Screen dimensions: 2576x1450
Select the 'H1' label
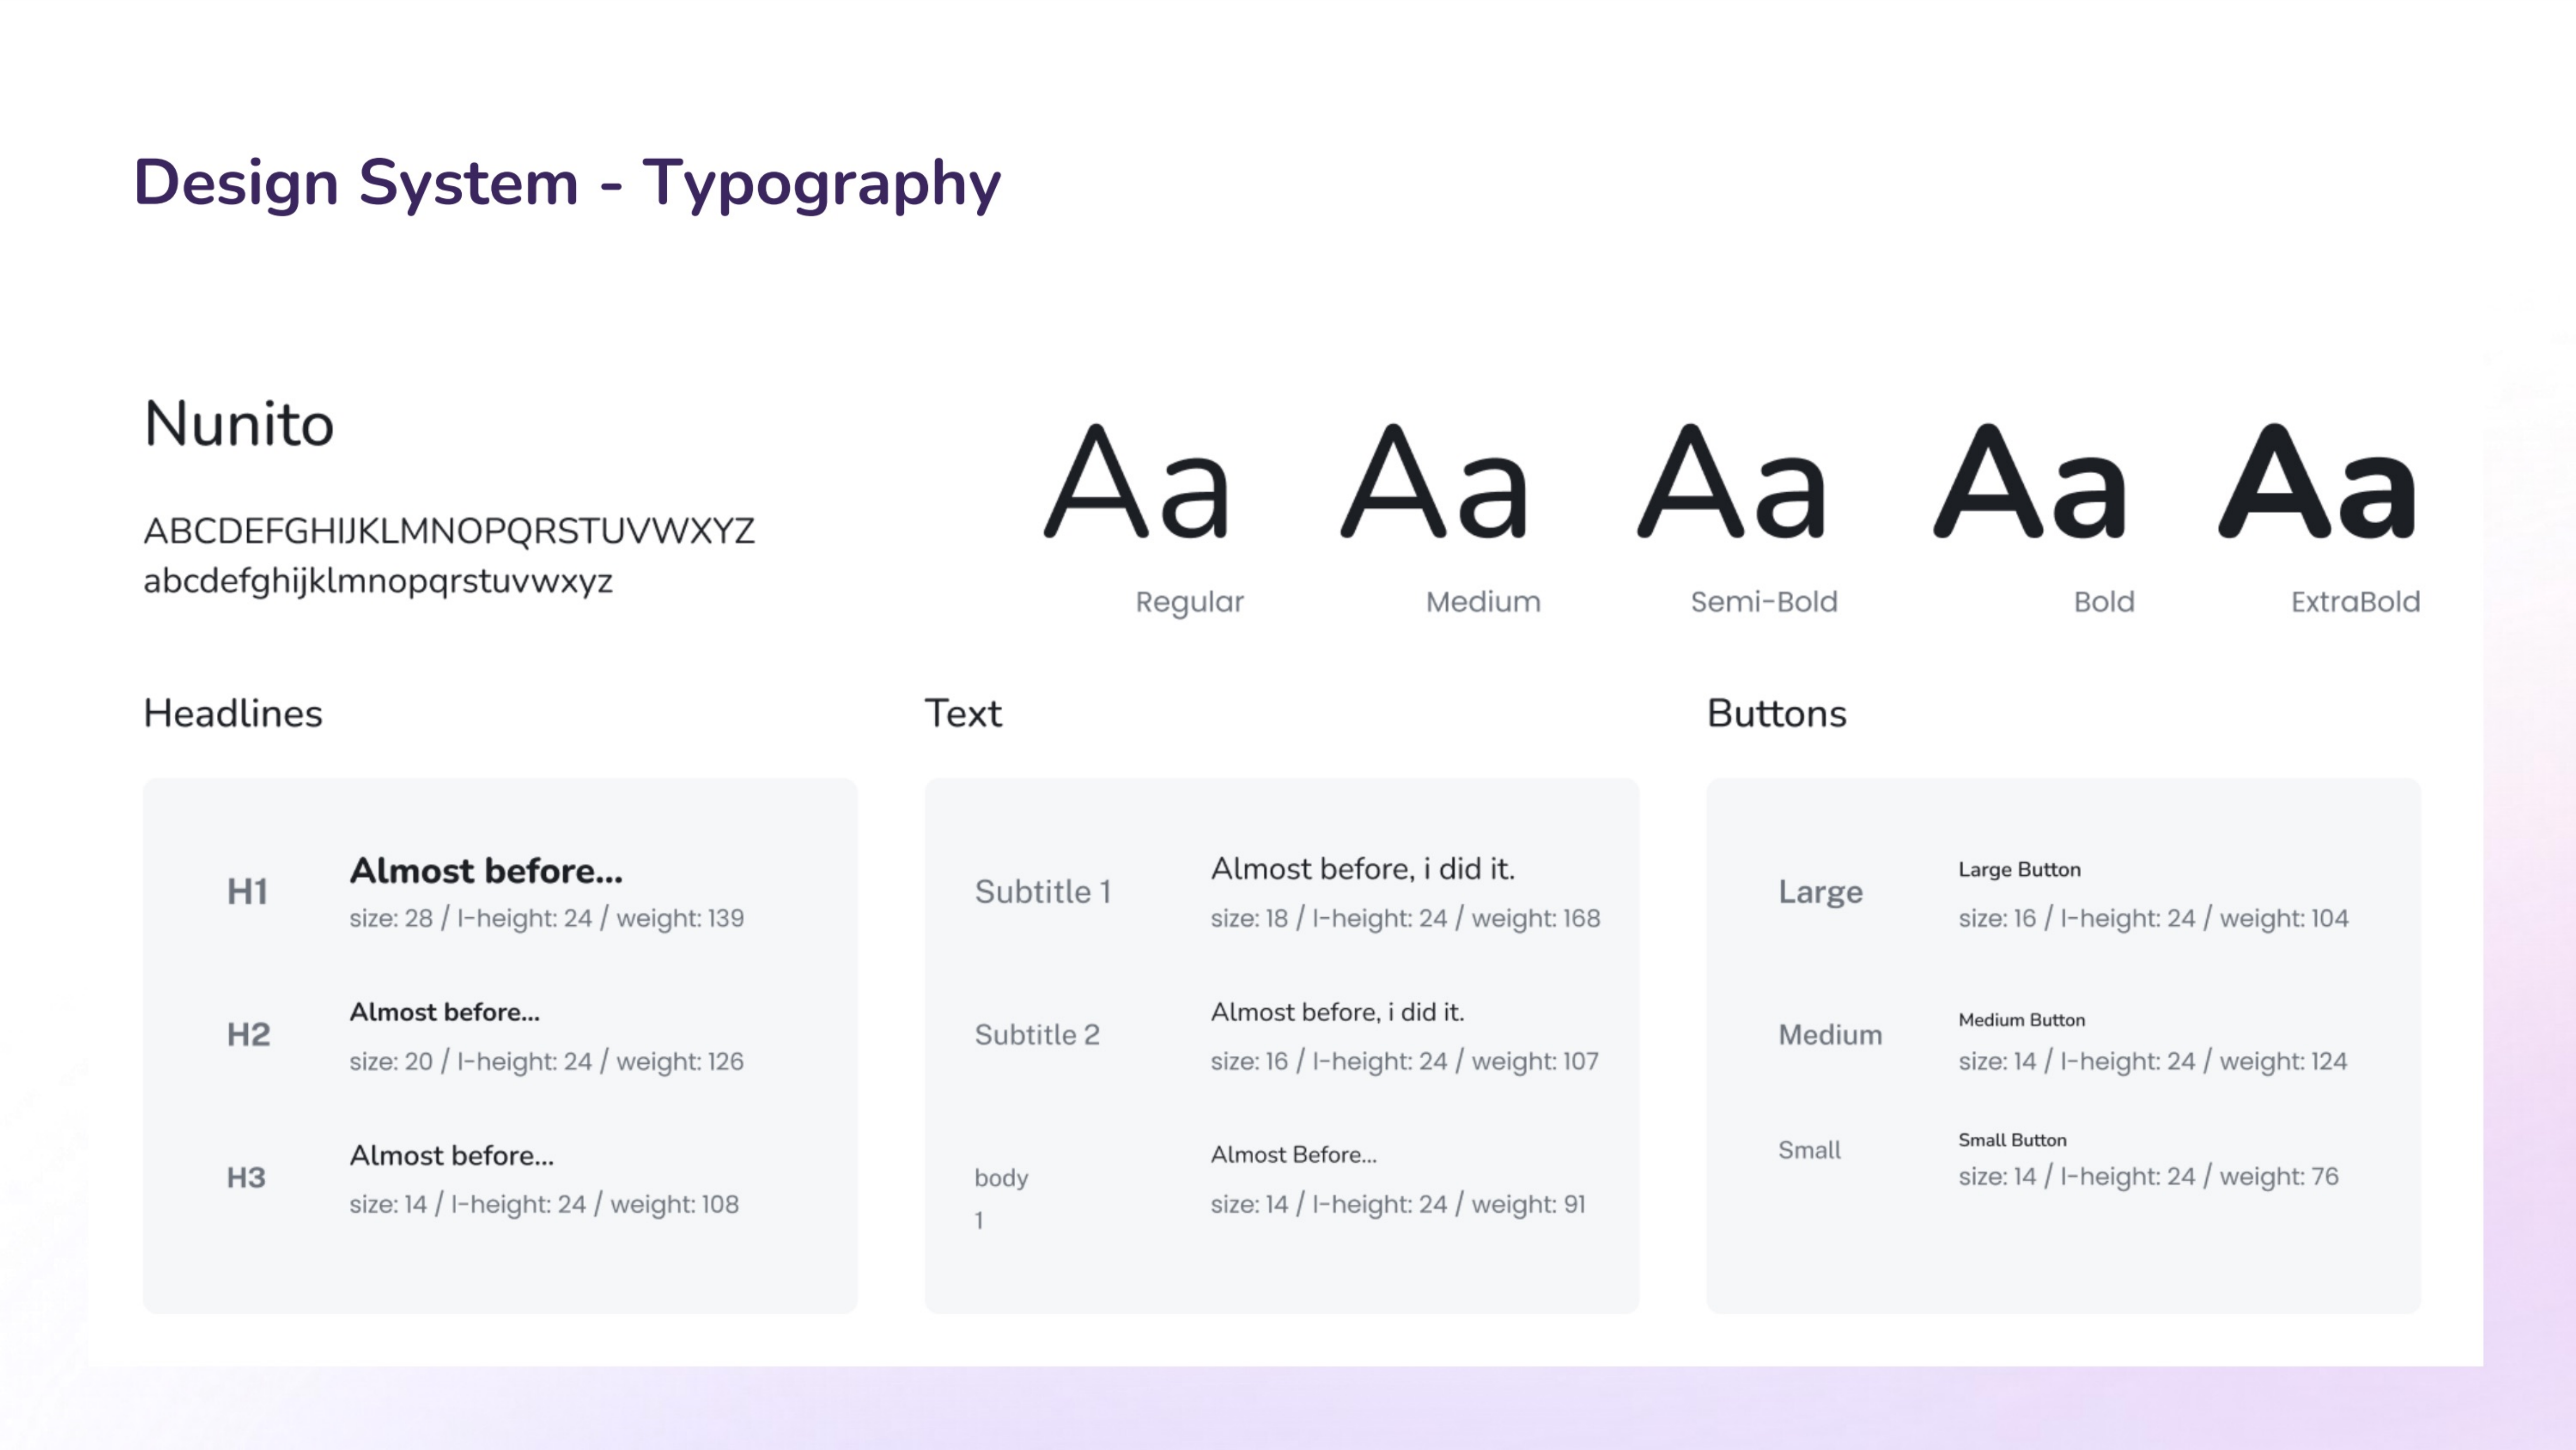[x=247, y=892]
